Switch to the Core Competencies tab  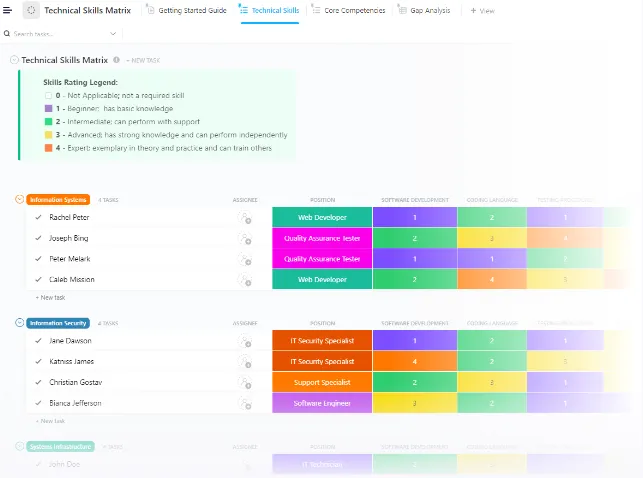349,10
